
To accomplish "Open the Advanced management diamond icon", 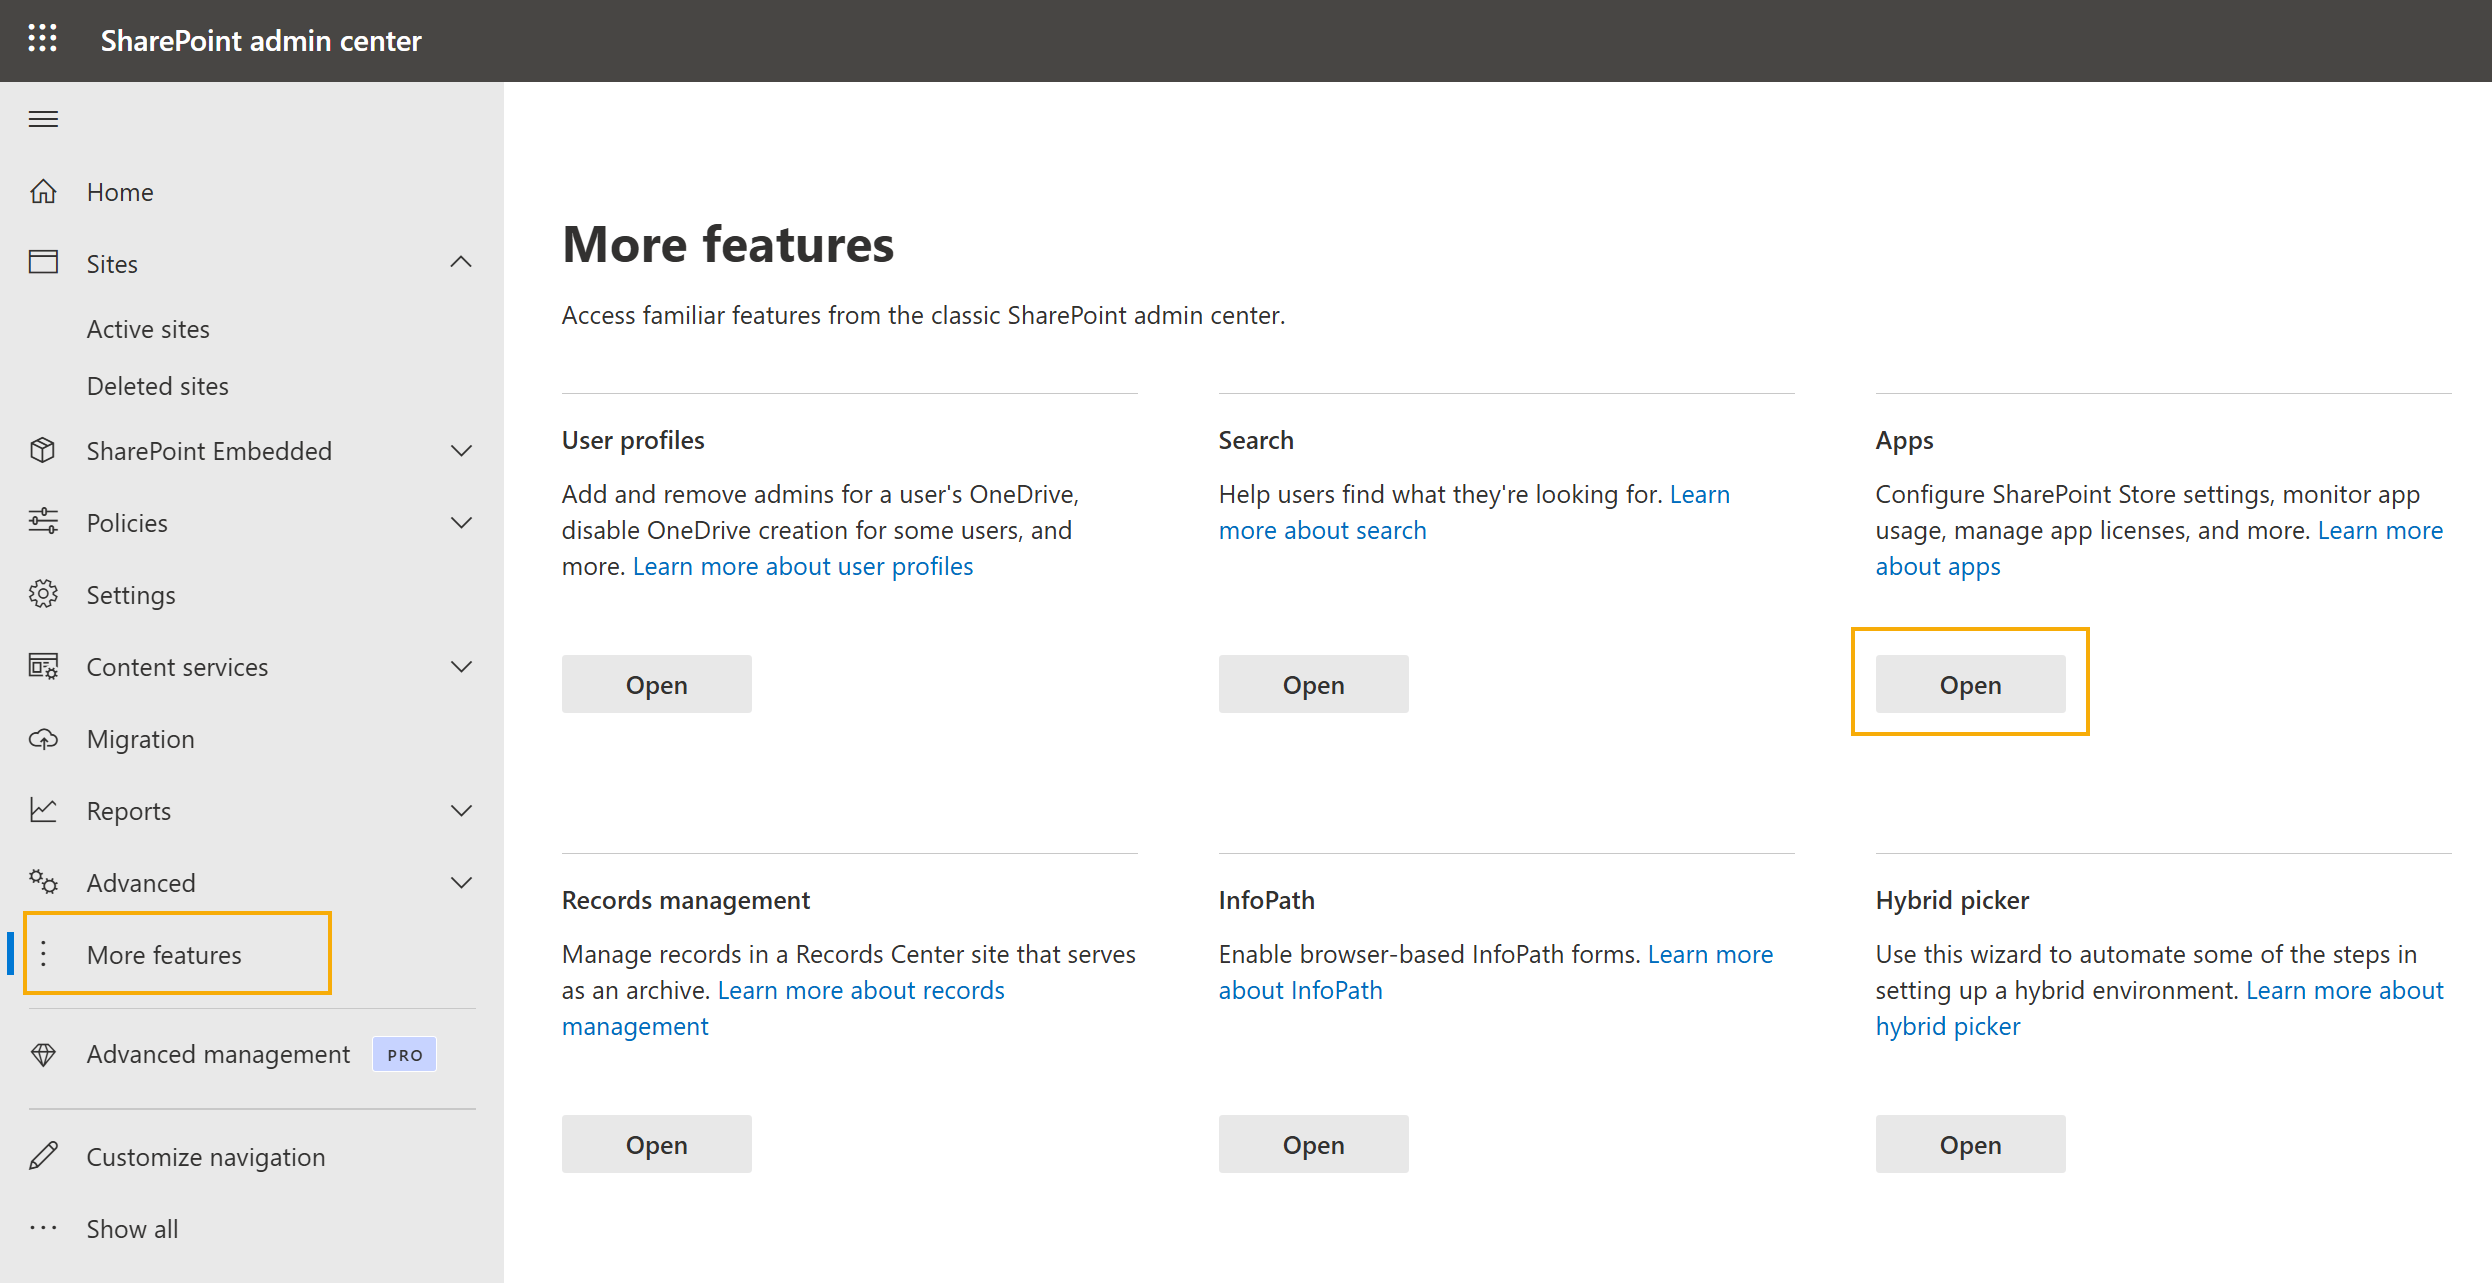I will 44,1053.
